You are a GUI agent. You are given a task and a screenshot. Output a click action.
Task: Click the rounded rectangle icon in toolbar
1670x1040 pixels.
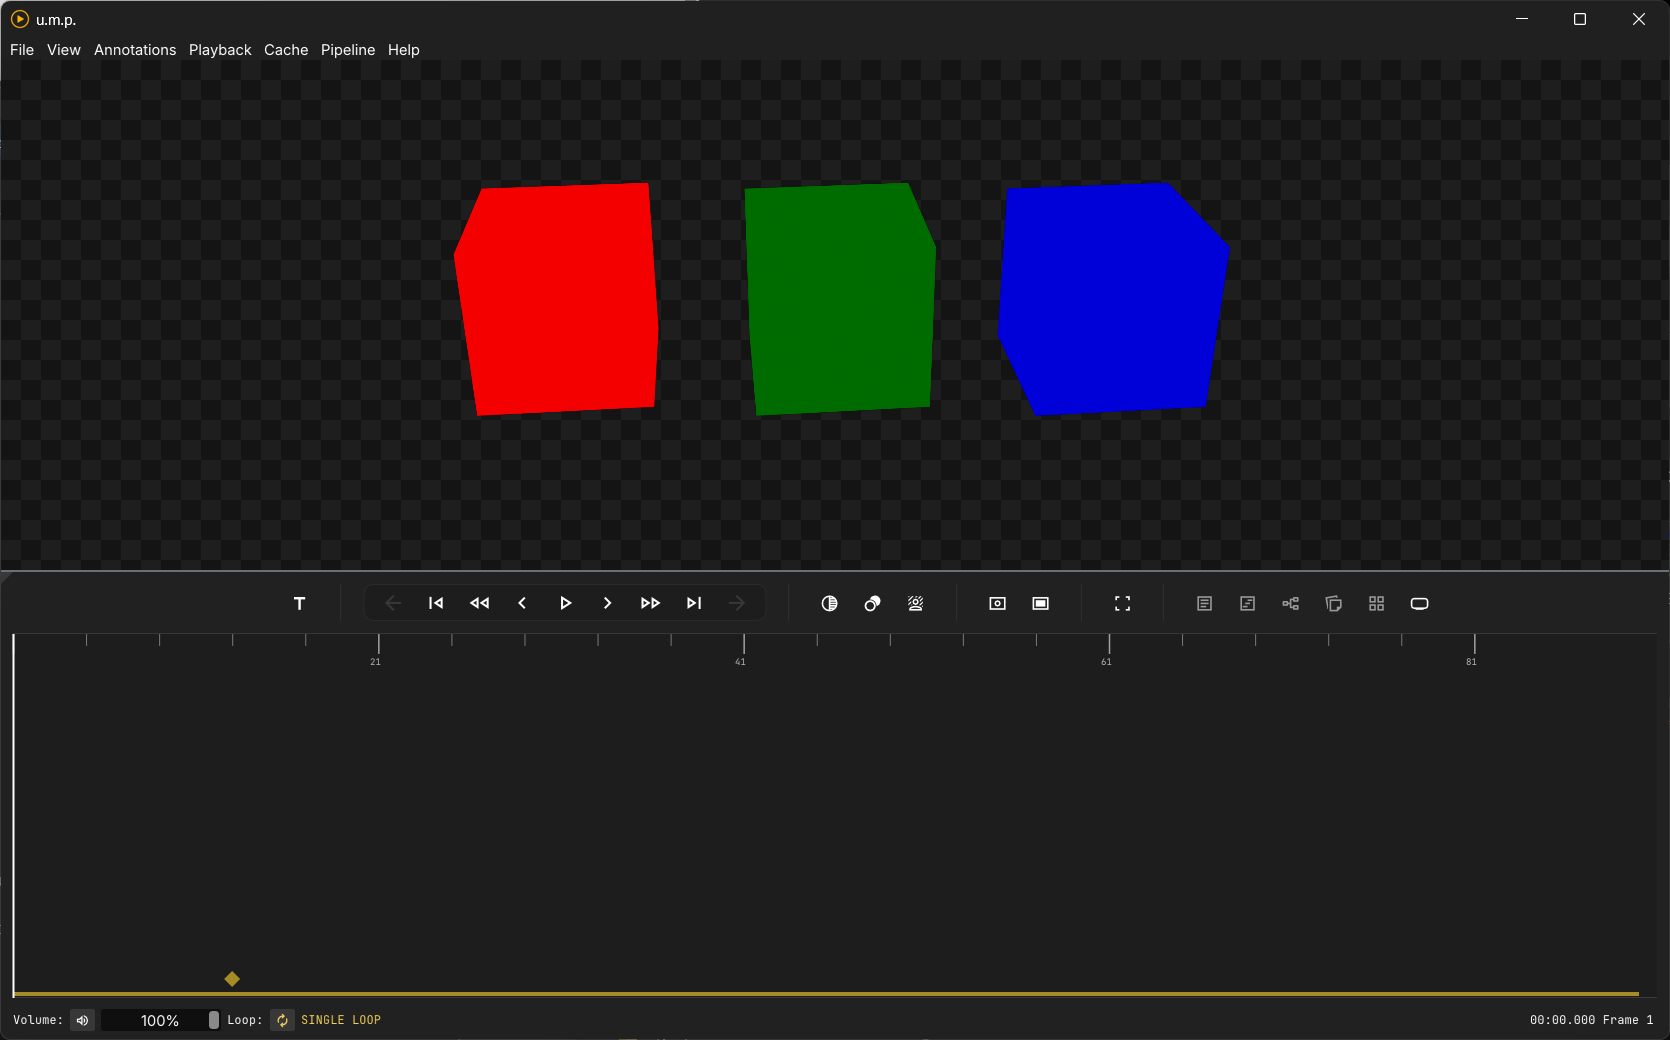(x=1419, y=603)
